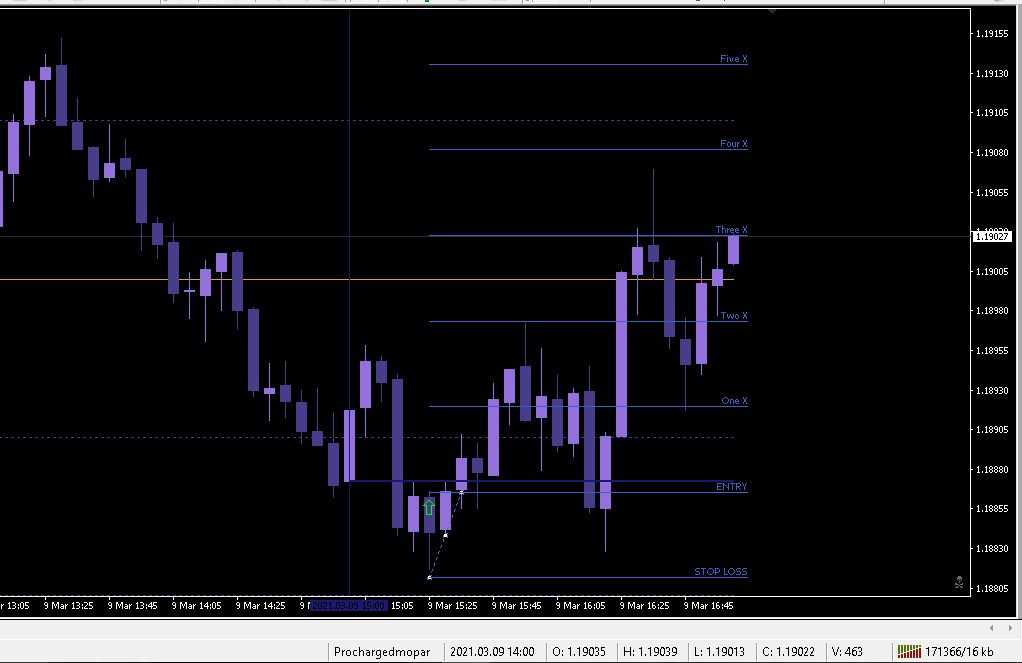Click the green buy arrow on the chart
The image size is (1022, 663).
point(429,507)
